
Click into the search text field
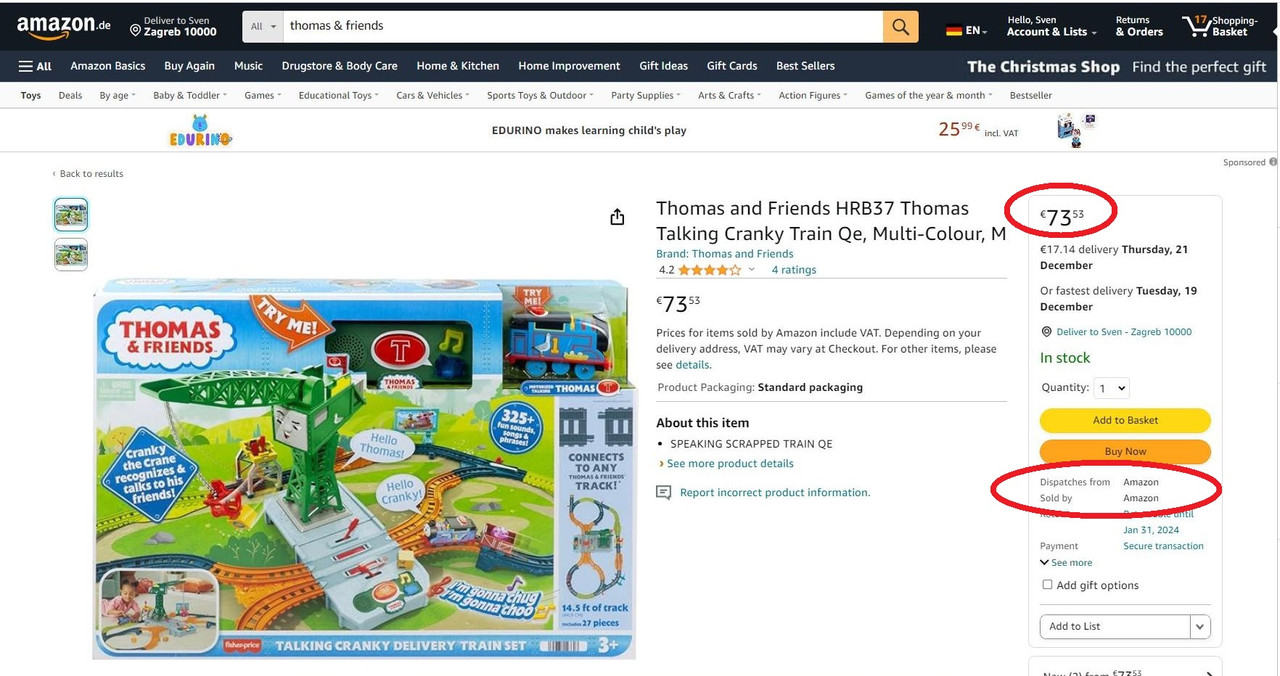pyautogui.click(x=583, y=27)
